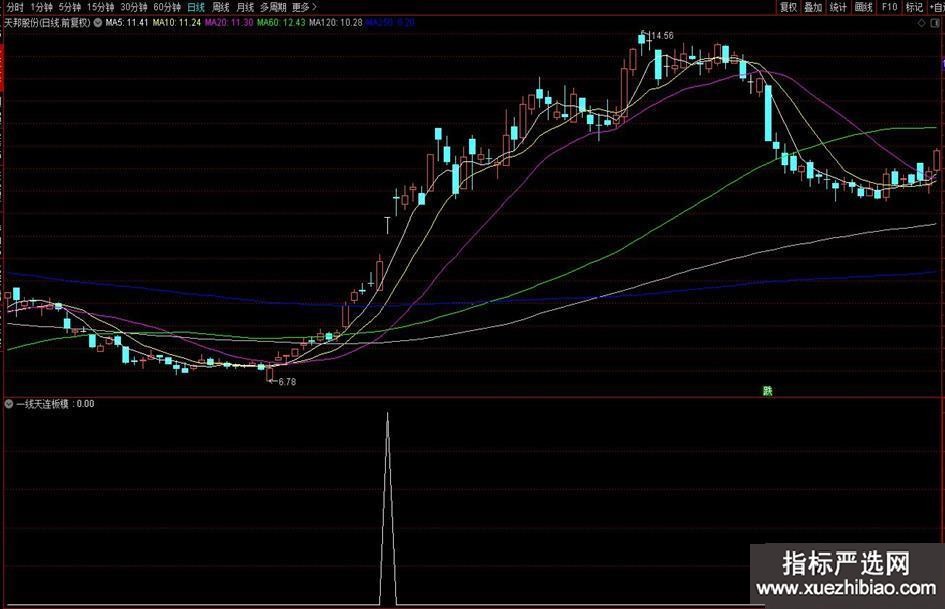Click the MA10: 11.24 label
945x609 pixels.
[177, 23]
